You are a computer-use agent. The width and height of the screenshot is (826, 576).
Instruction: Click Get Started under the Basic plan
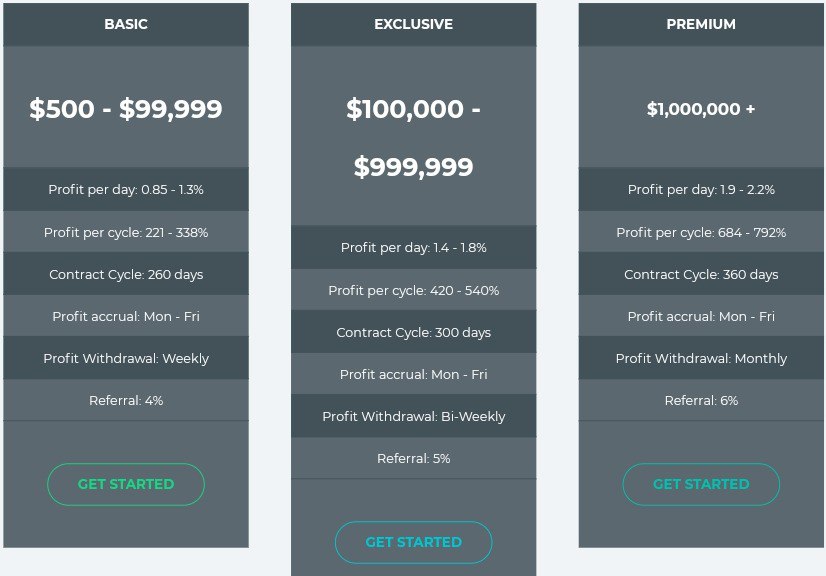pos(126,484)
